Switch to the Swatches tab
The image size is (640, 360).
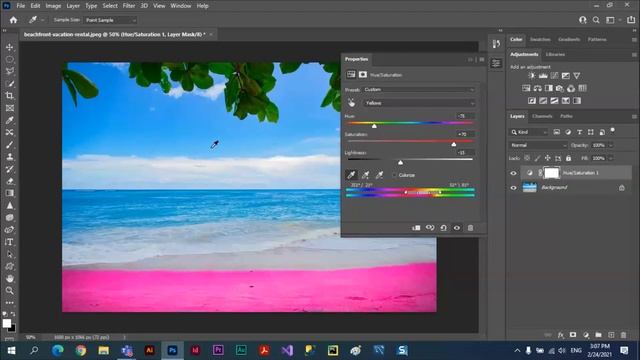click(x=540, y=40)
